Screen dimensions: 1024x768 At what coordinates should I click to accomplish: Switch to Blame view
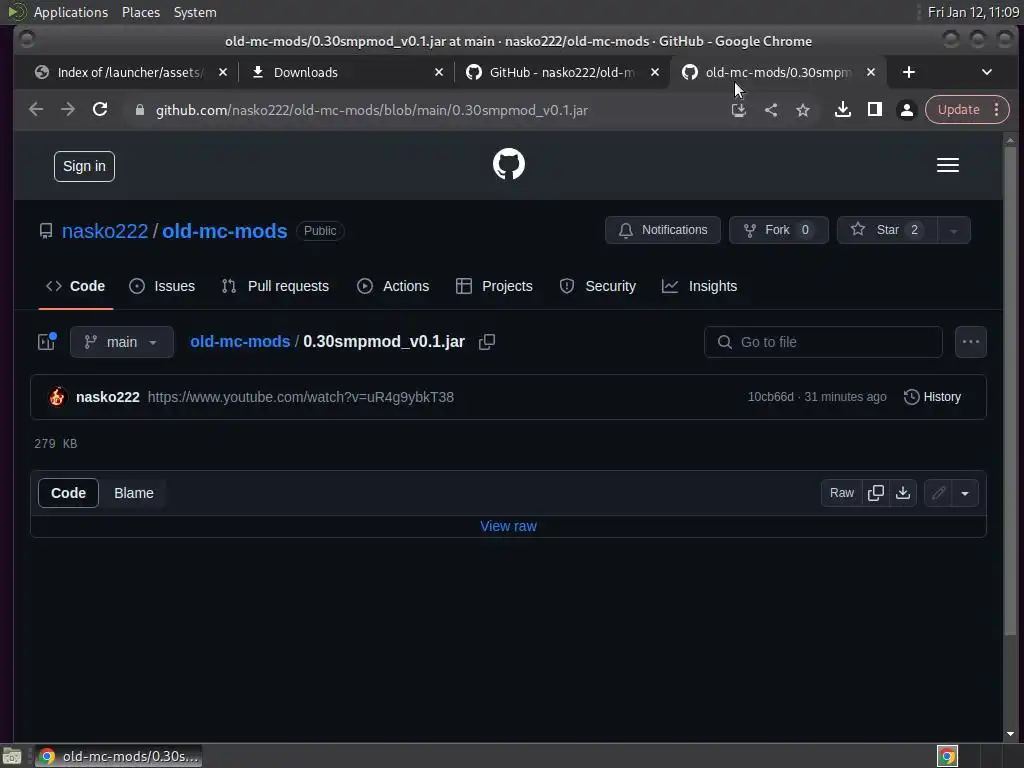[x=134, y=493]
